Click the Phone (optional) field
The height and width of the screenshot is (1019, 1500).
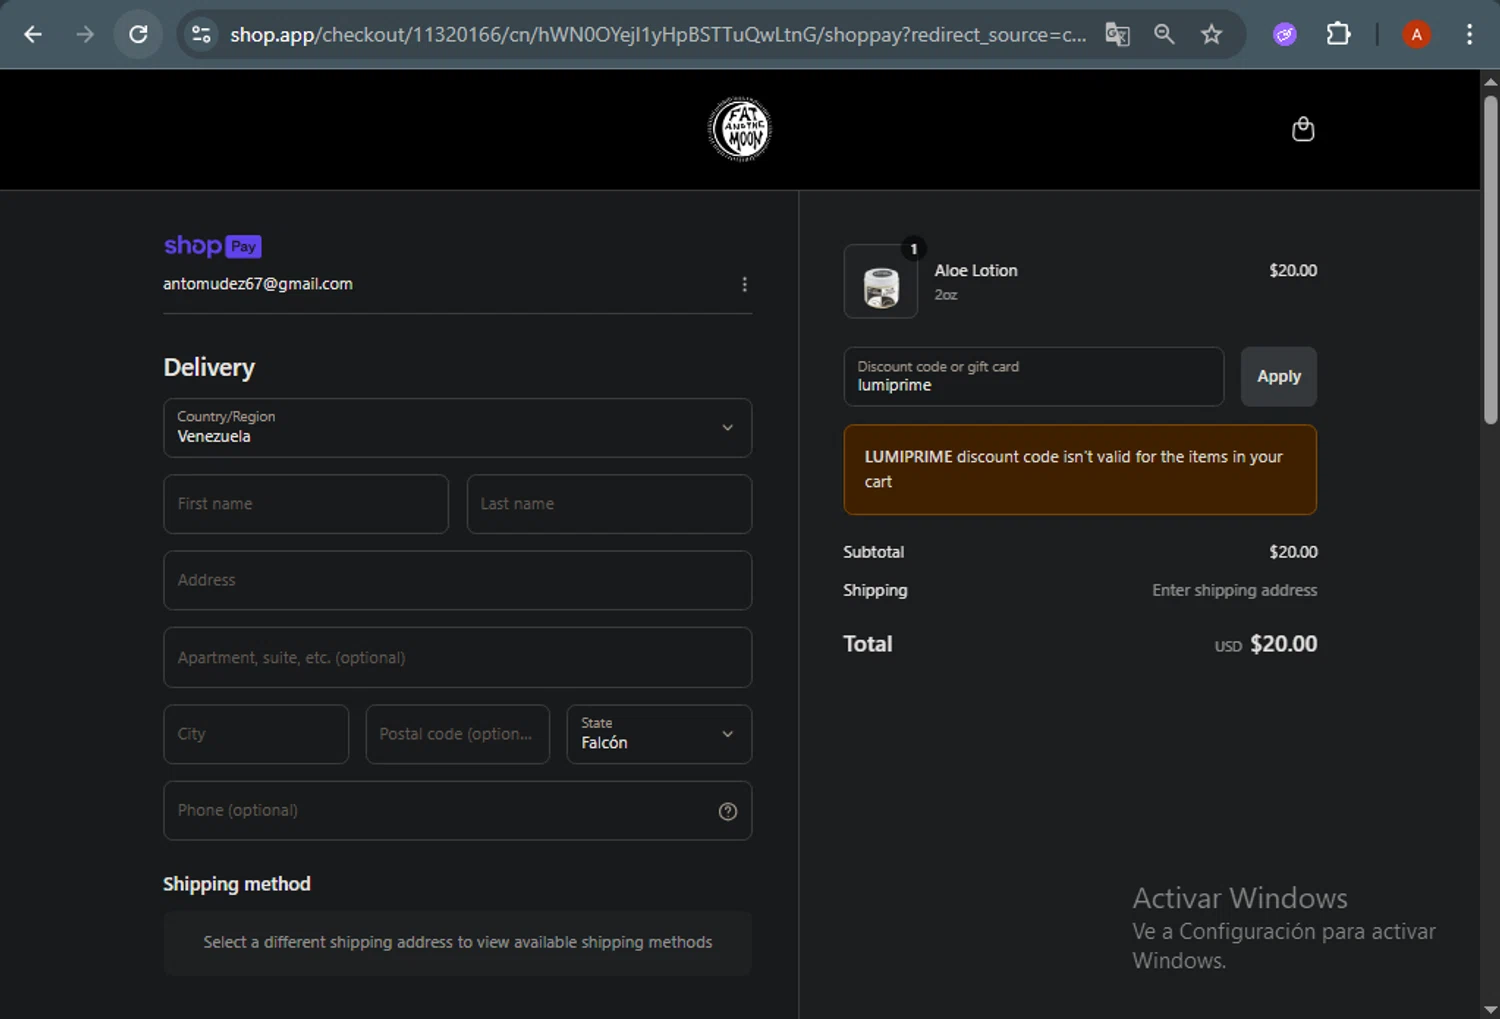(458, 811)
